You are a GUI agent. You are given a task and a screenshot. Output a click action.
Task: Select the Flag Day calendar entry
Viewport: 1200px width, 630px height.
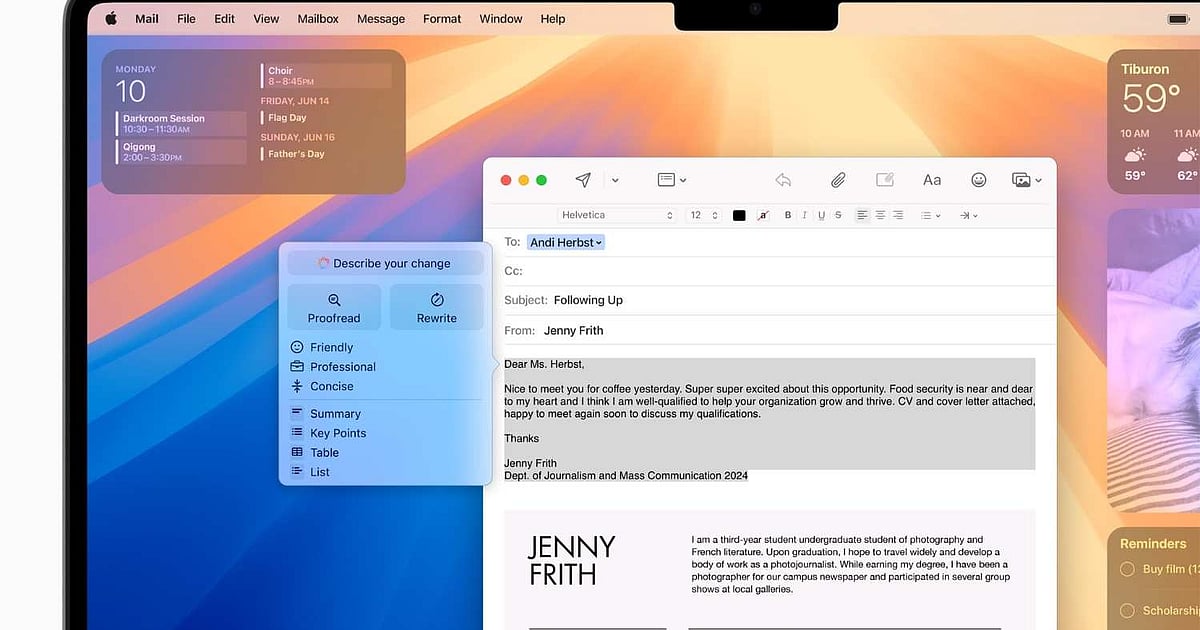pos(286,118)
